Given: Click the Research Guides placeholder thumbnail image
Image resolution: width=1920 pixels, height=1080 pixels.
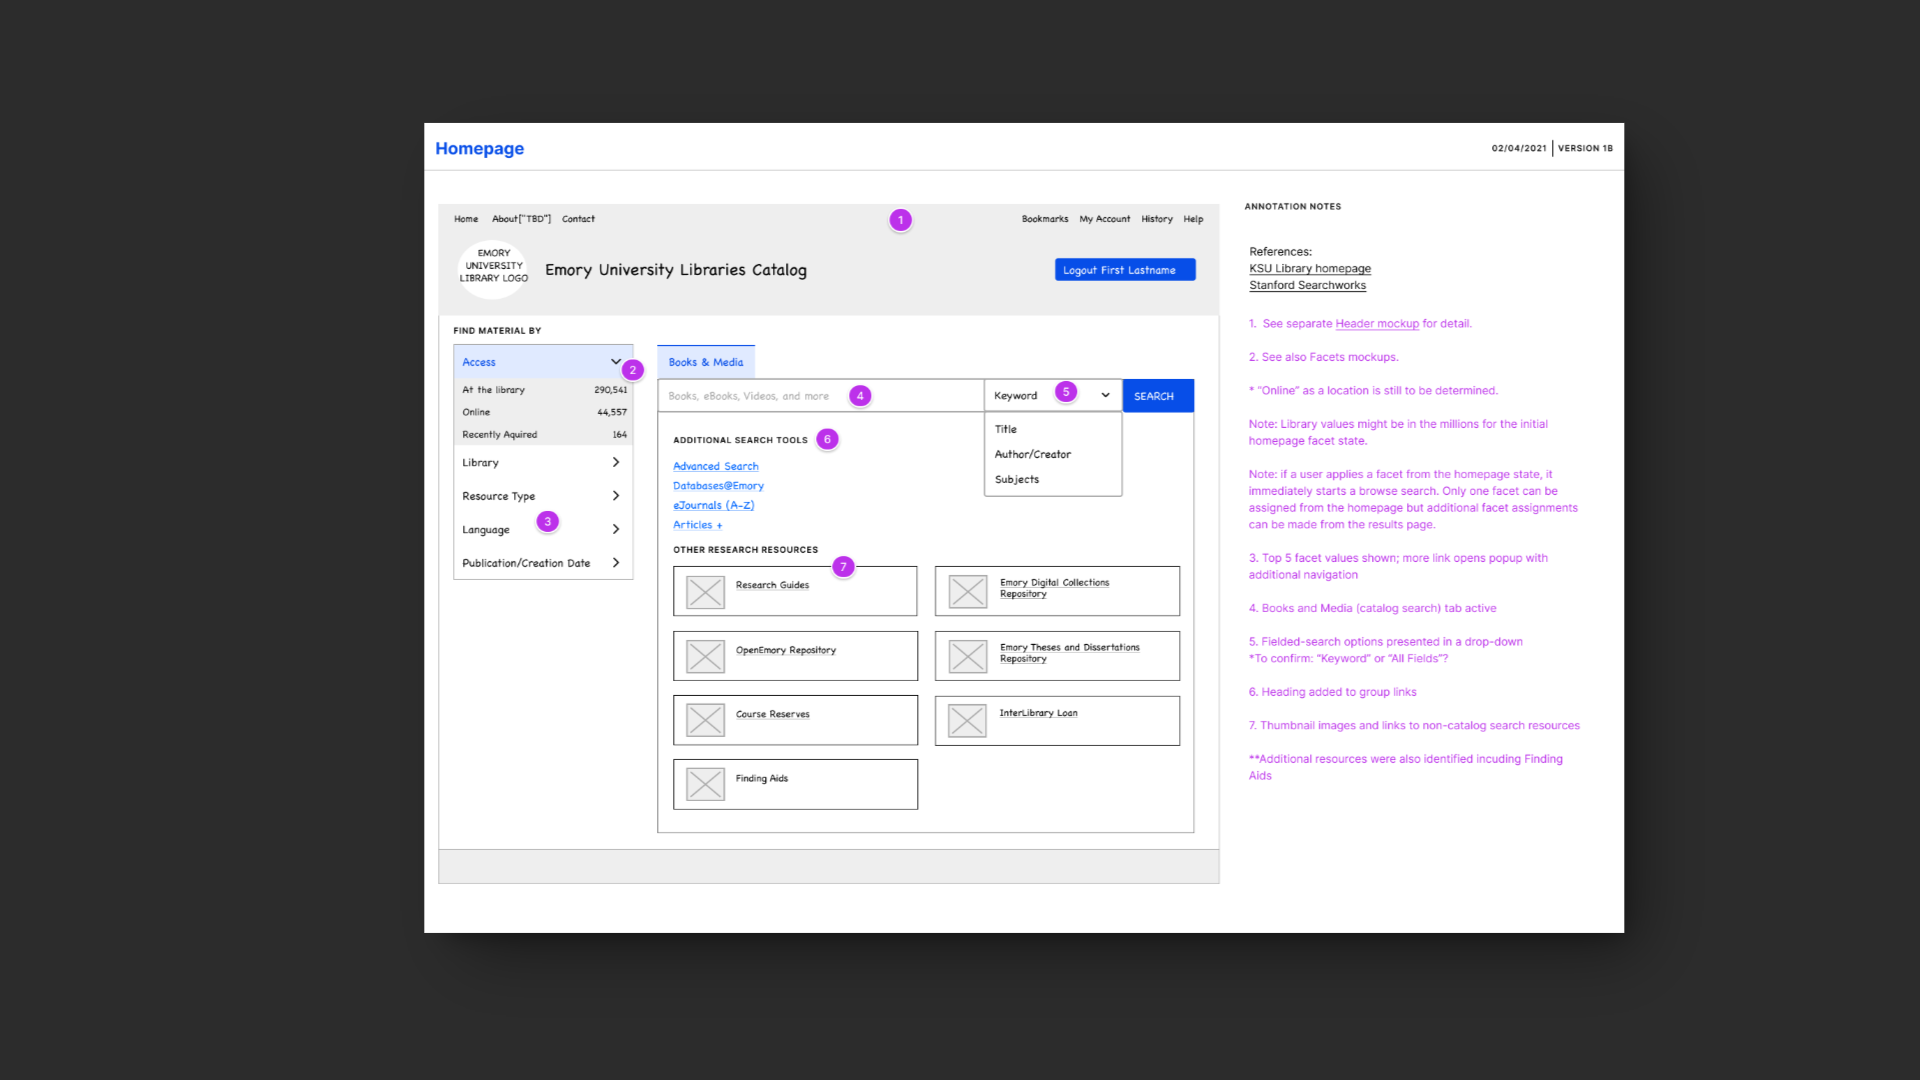Looking at the screenshot, I should [x=705, y=592].
